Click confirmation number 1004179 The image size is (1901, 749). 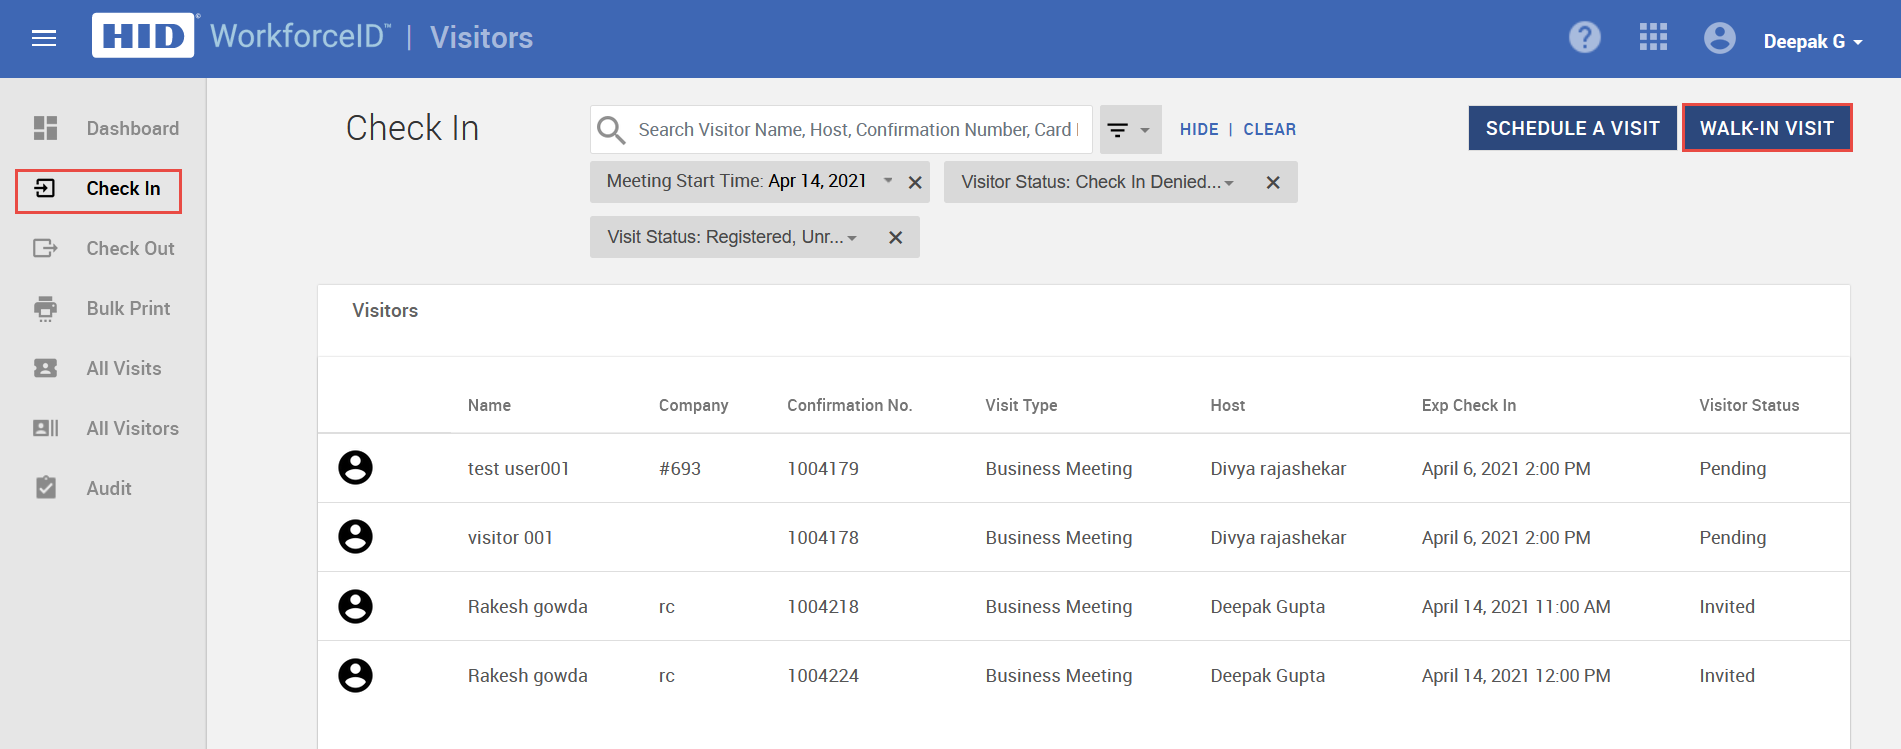(823, 468)
